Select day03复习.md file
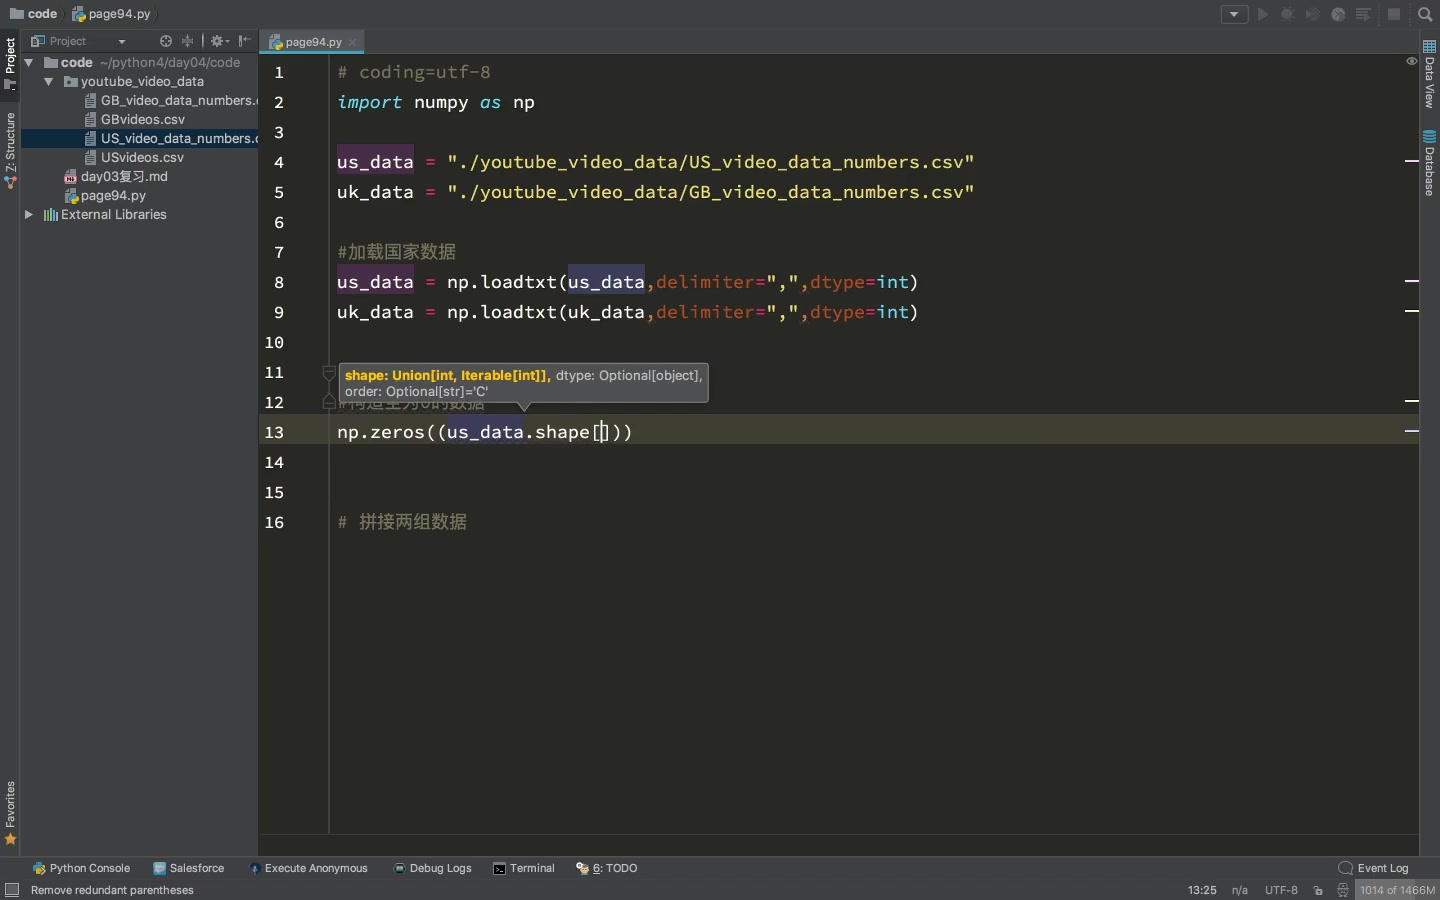The width and height of the screenshot is (1440, 900). (116, 176)
